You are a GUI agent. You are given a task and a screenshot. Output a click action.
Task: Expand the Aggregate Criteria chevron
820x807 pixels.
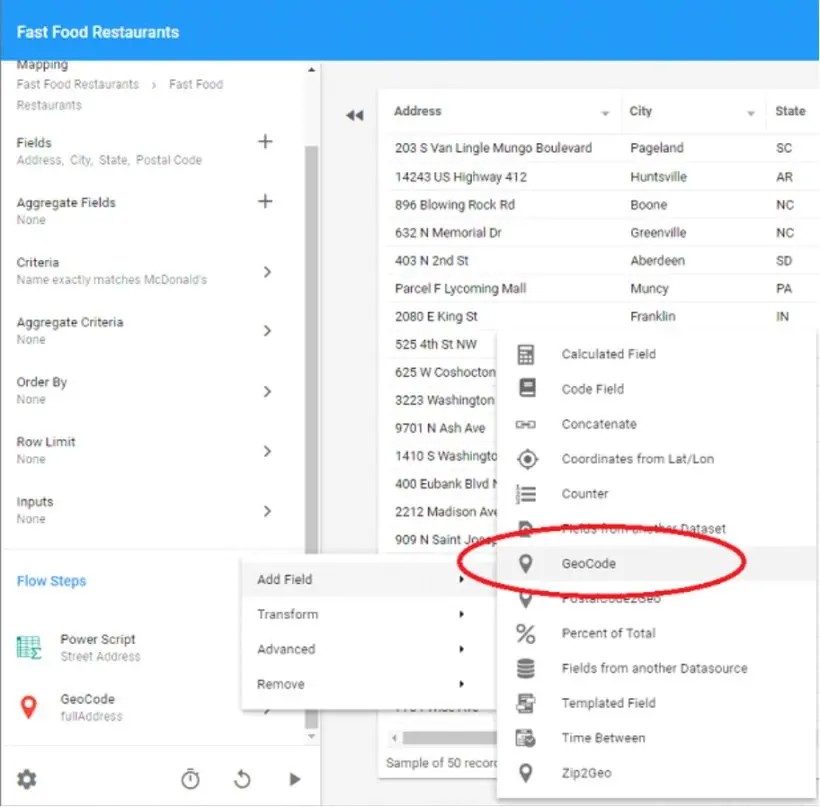click(x=267, y=331)
